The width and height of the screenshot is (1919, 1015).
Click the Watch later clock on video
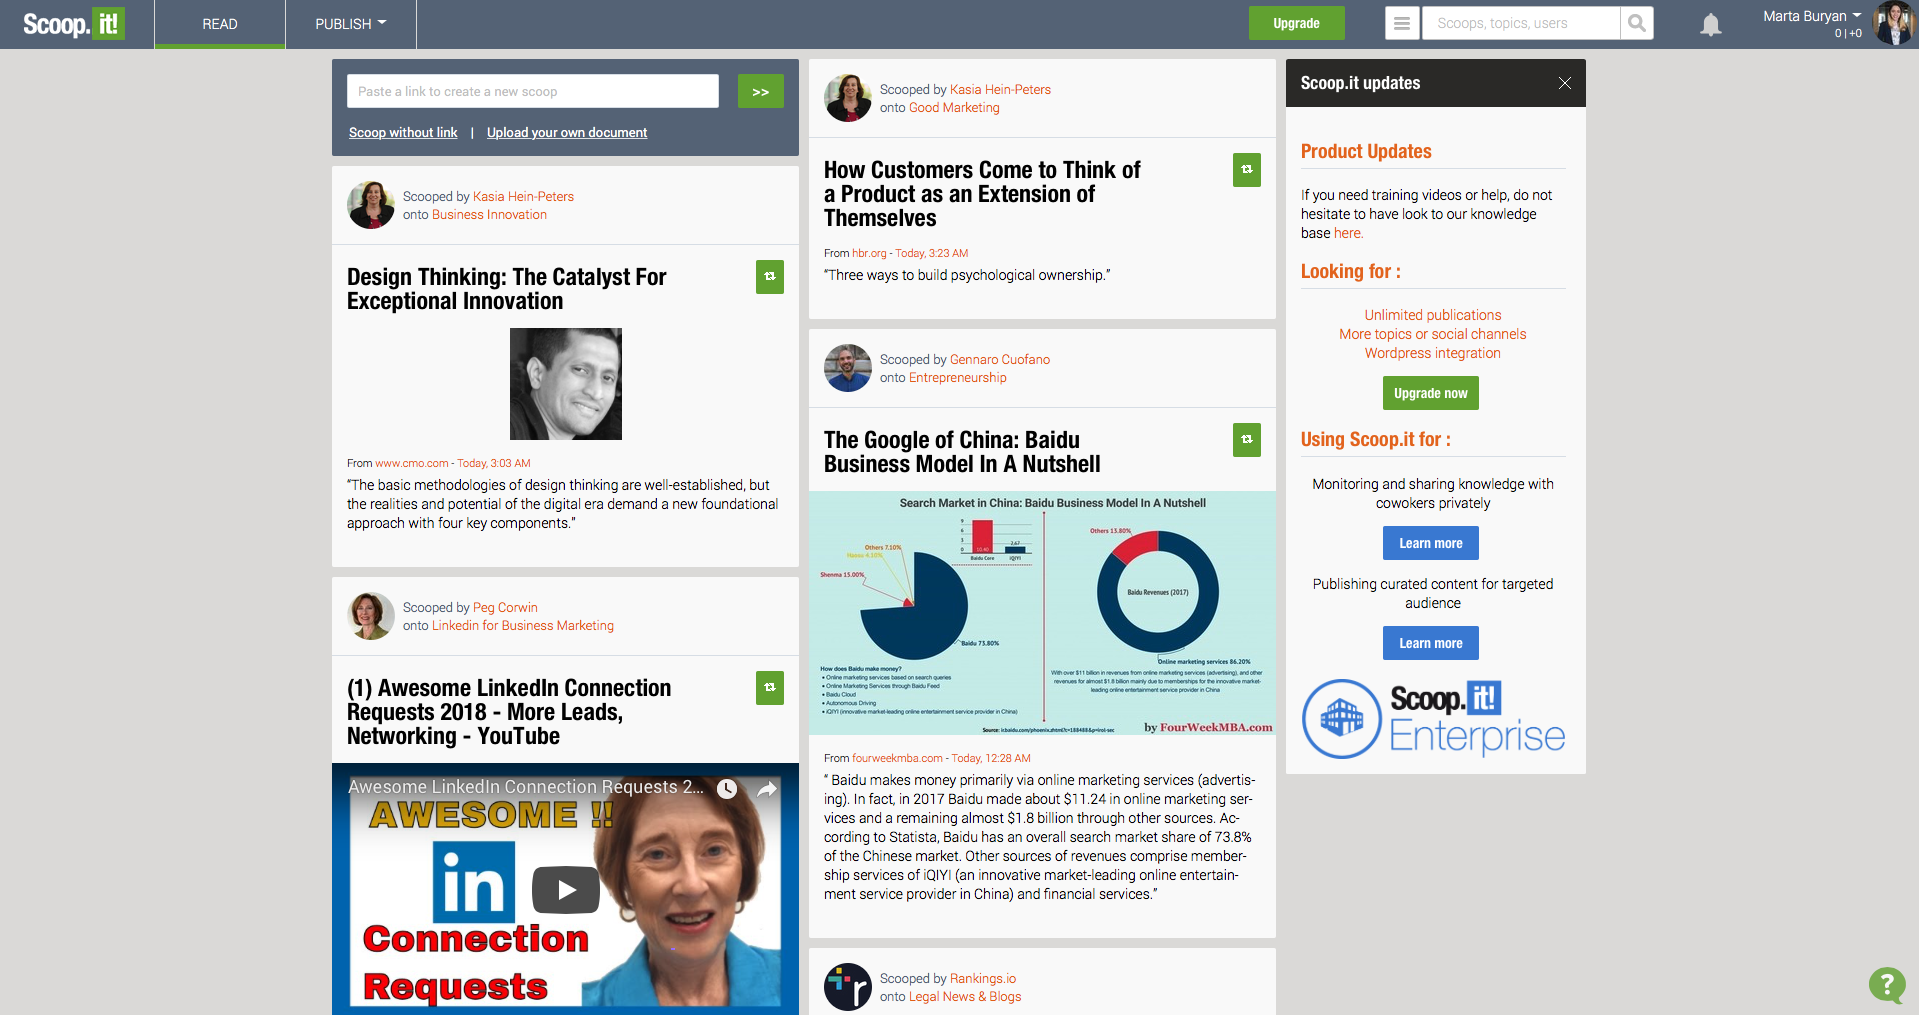[x=727, y=789]
